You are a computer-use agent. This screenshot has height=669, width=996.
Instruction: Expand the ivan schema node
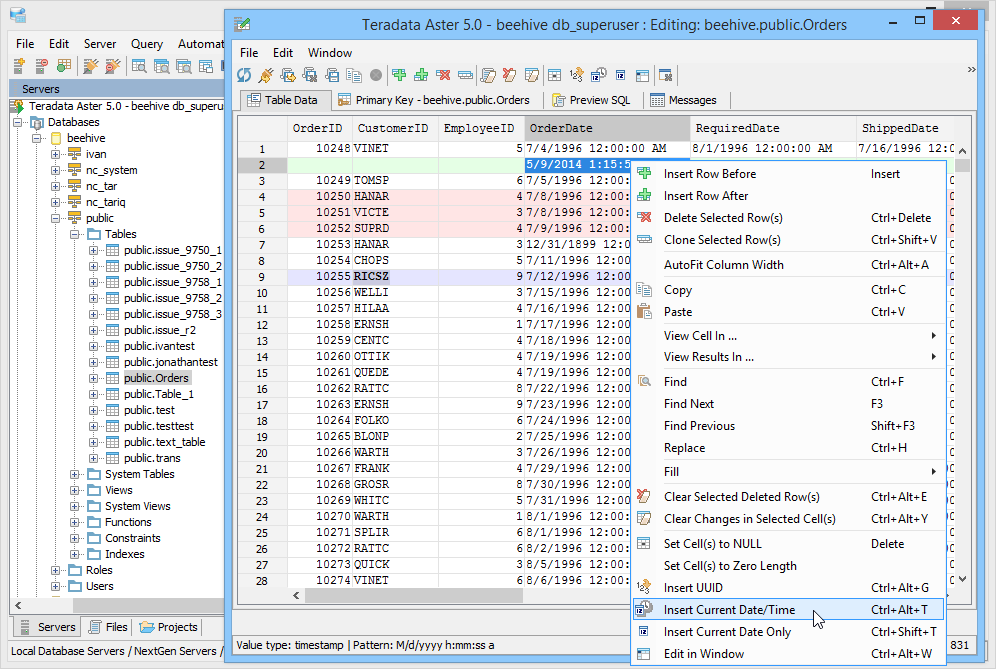(x=55, y=154)
